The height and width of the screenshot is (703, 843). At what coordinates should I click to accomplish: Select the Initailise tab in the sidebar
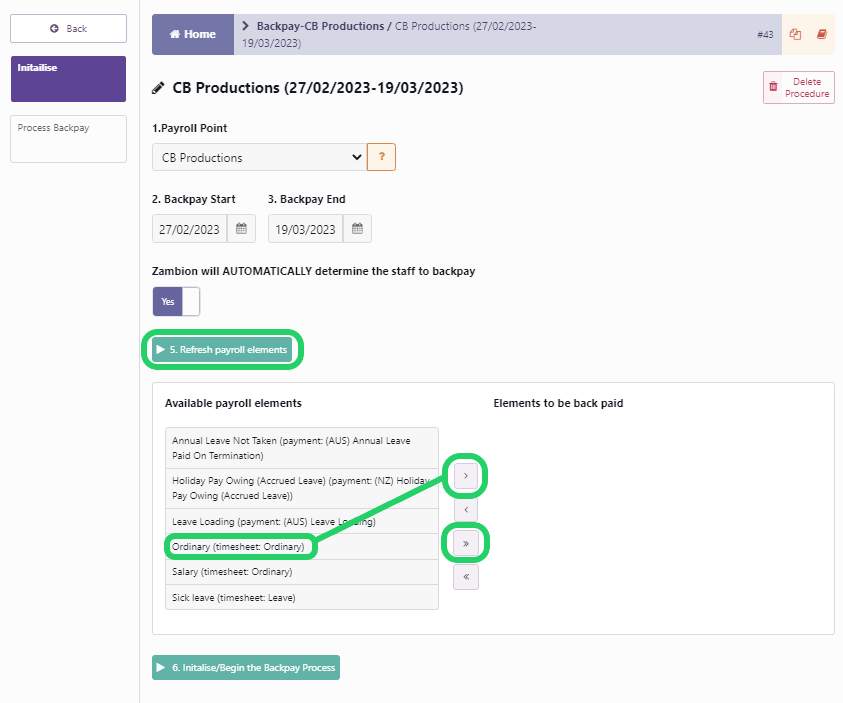[x=67, y=78]
